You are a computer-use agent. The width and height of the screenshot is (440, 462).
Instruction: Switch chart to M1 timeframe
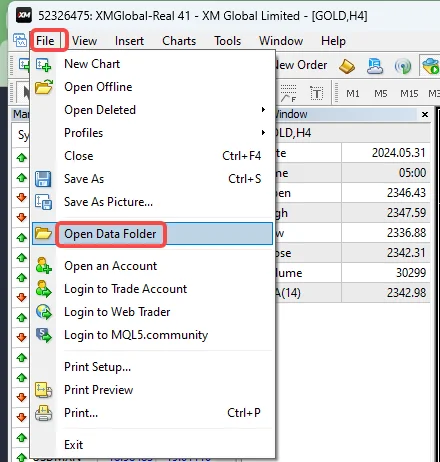coord(353,94)
